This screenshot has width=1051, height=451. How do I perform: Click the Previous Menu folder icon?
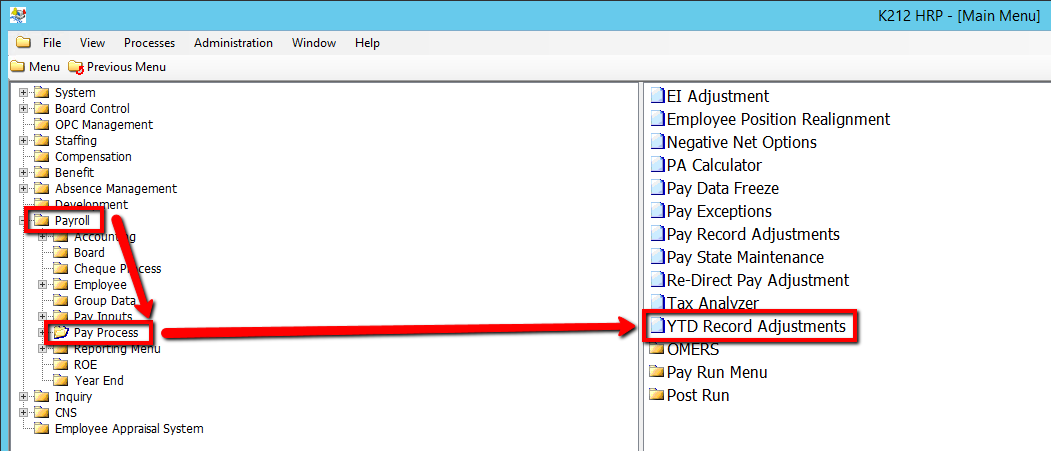tap(76, 67)
